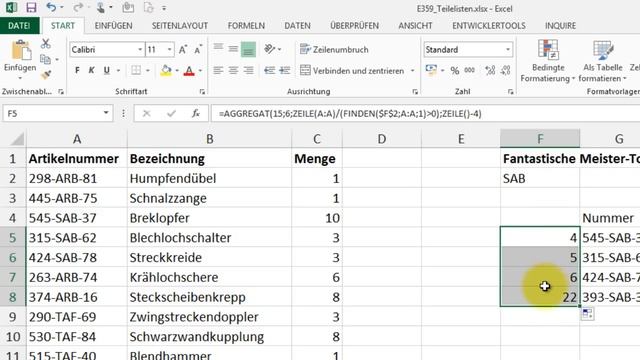
Task: Apply cell borders icon
Action: [136, 71]
